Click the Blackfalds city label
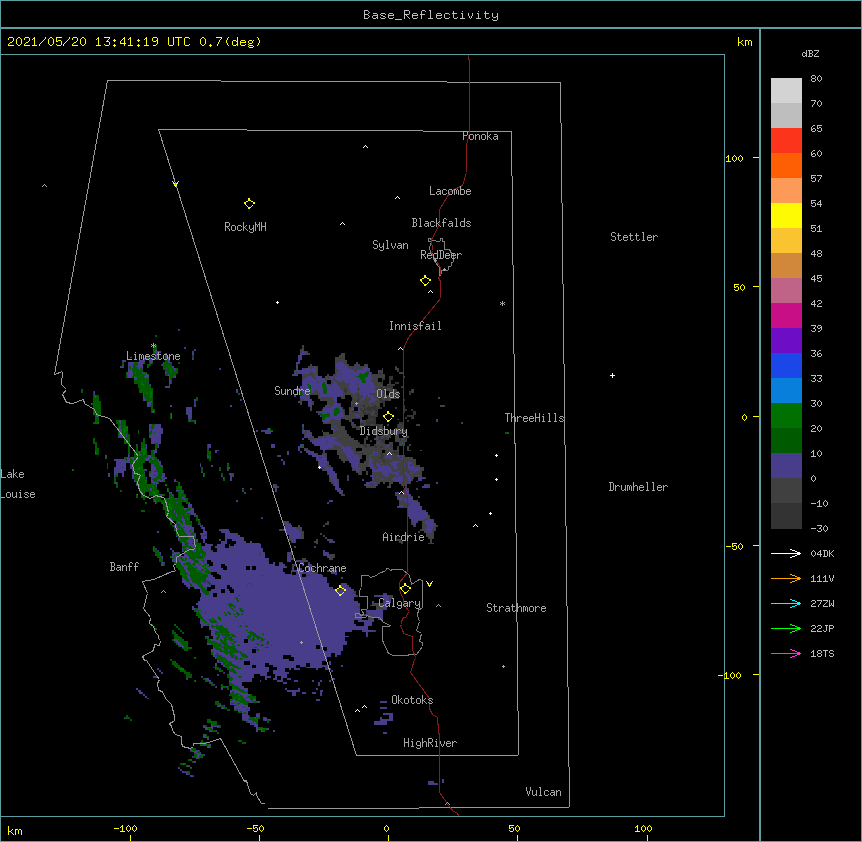Screen dimensions: 862x842 pos(441,223)
